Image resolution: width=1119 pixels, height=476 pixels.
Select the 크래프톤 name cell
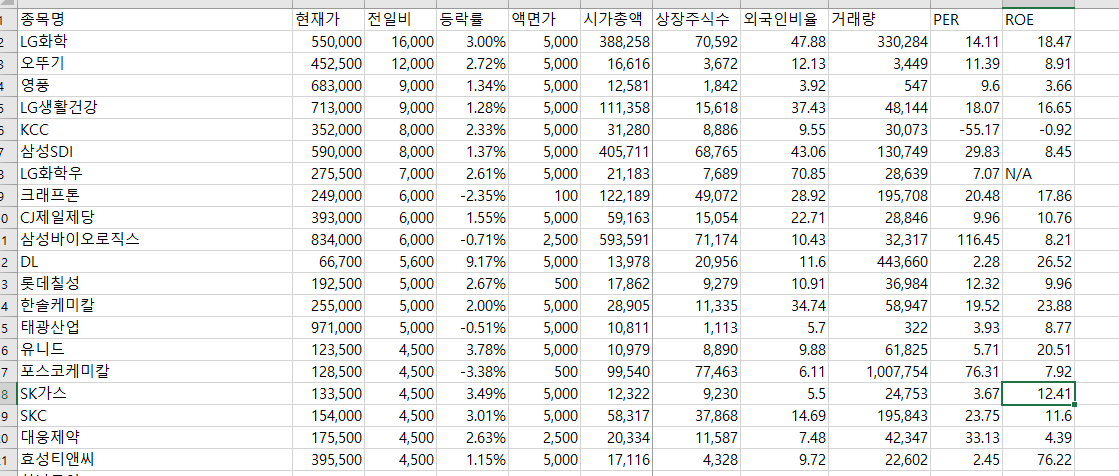pos(154,196)
